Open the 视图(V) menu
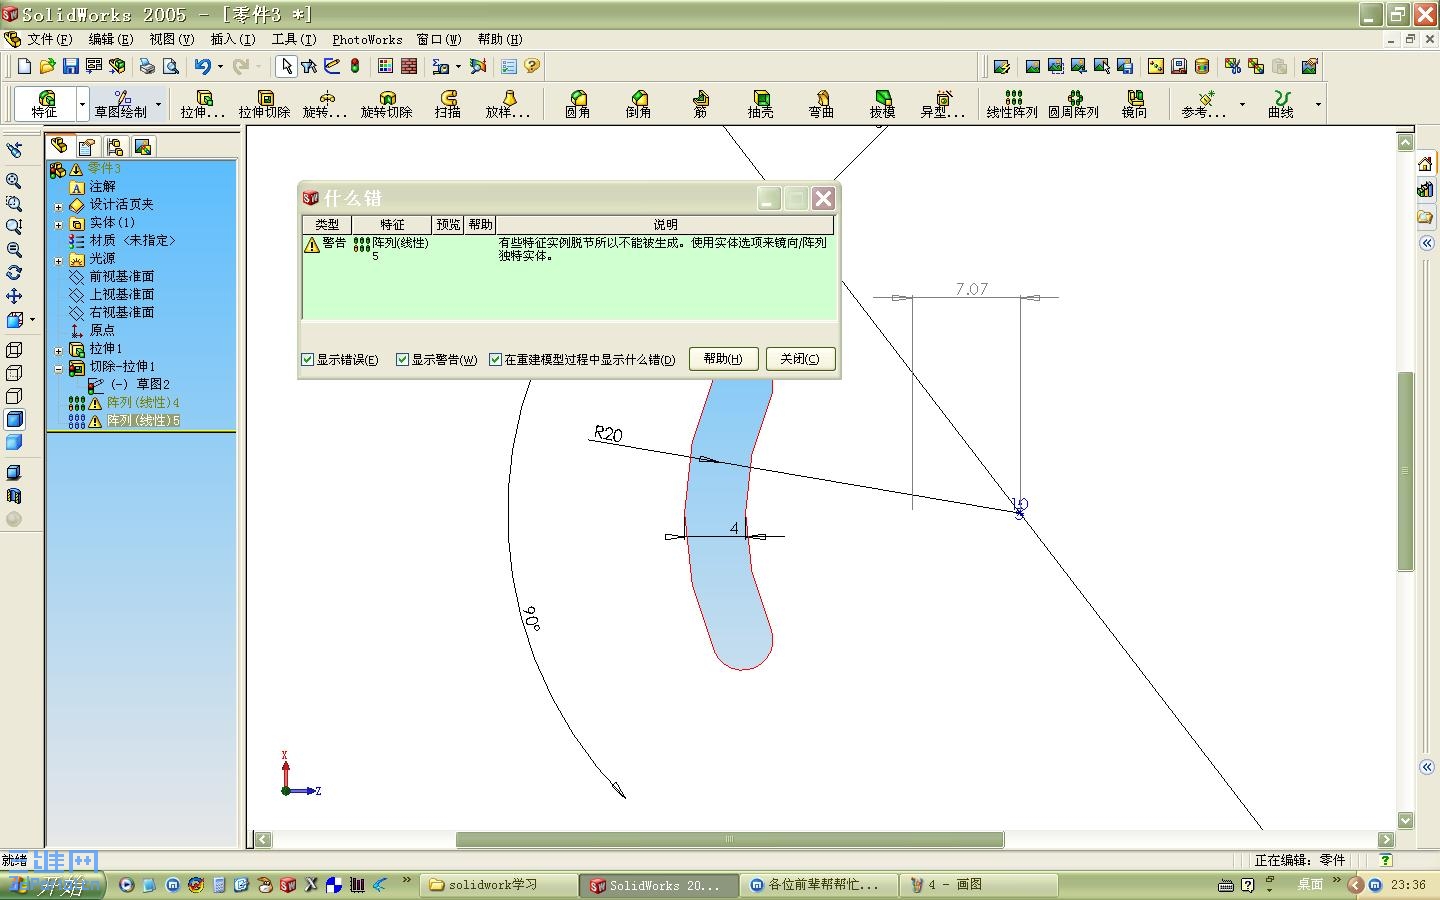1440x900 pixels. (172, 39)
